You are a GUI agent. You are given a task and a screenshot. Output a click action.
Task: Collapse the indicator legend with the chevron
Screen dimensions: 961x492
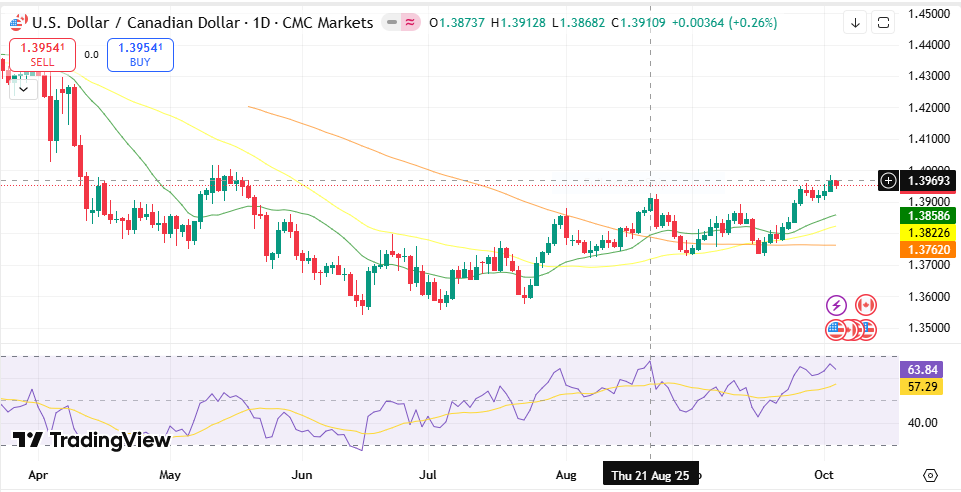coord(25,88)
